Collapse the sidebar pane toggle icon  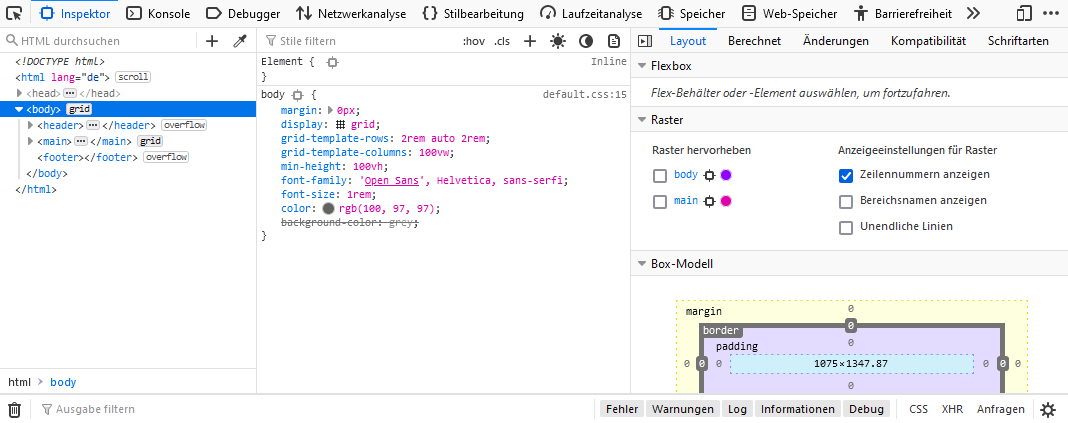point(644,41)
